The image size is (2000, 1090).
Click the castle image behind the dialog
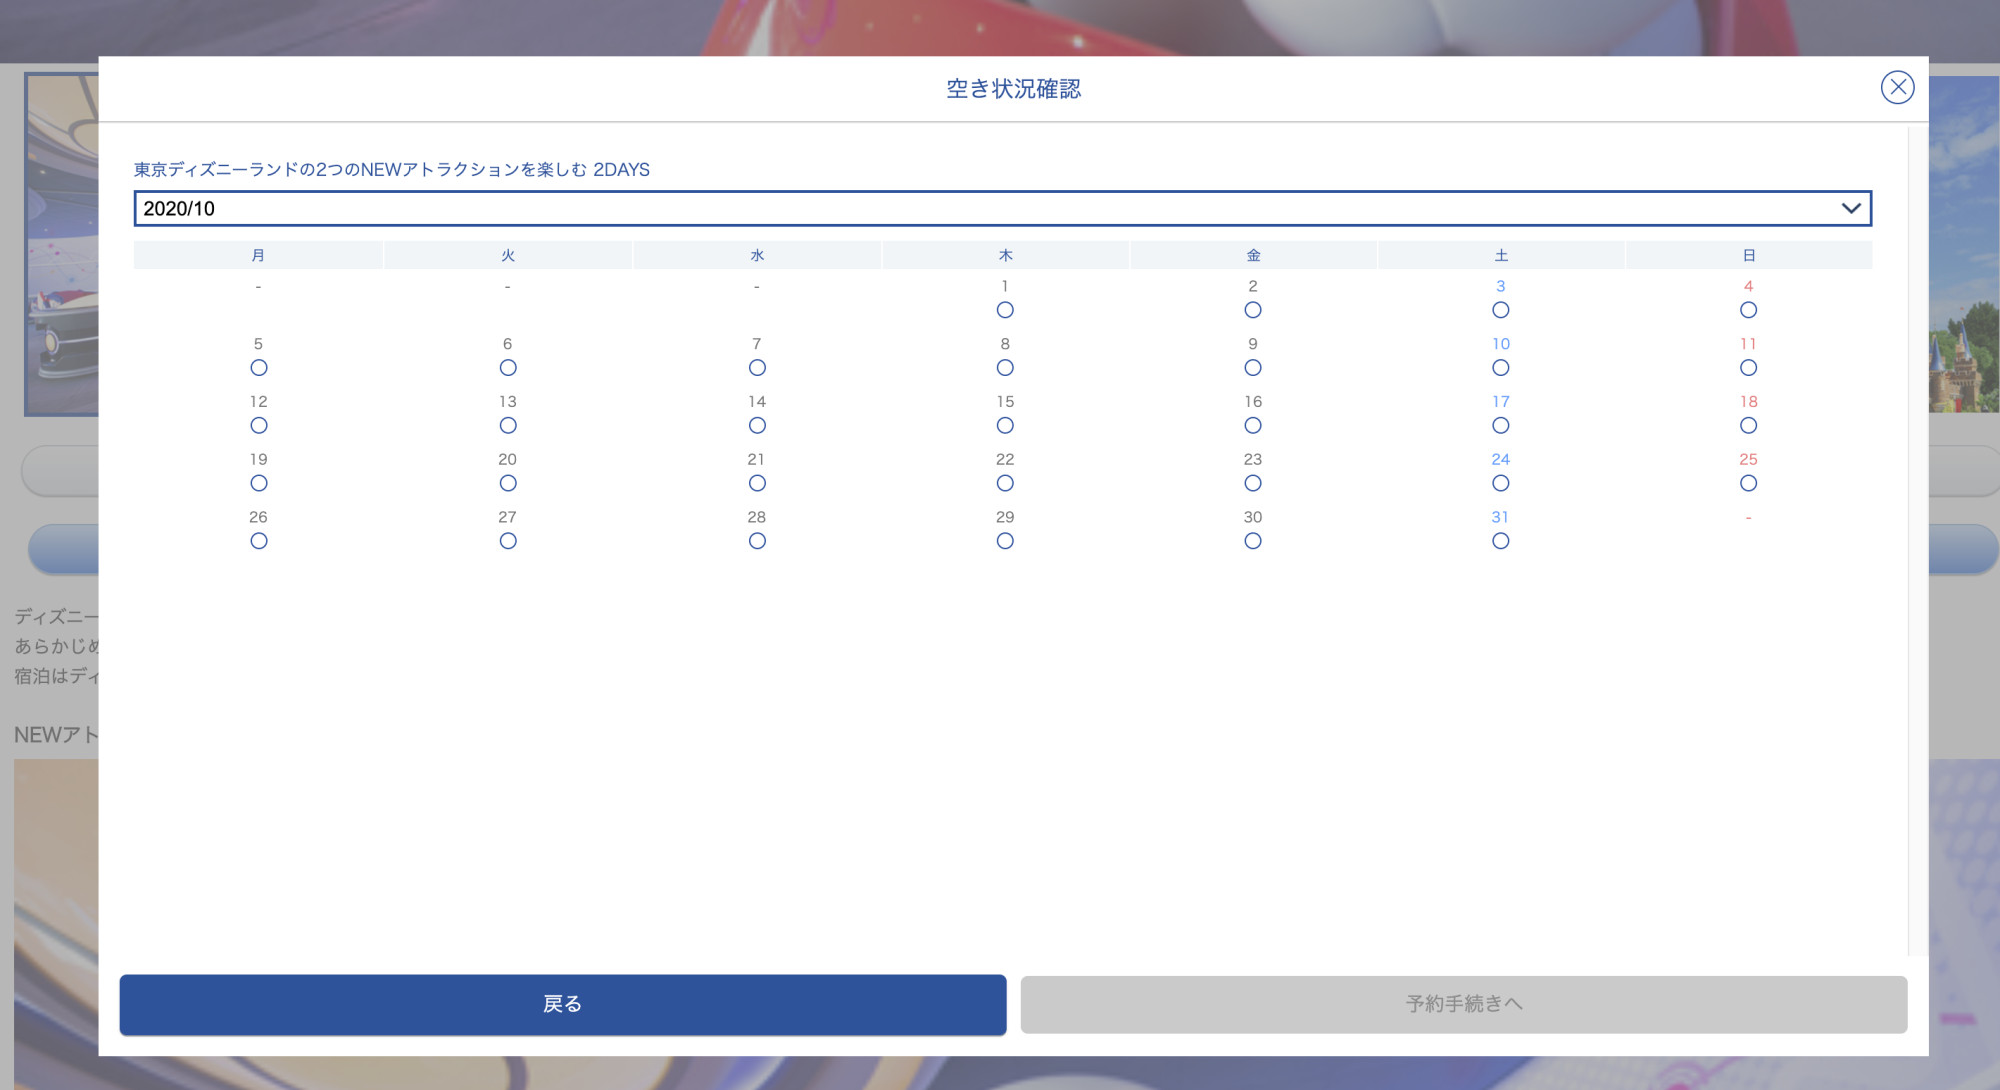(x=1964, y=245)
